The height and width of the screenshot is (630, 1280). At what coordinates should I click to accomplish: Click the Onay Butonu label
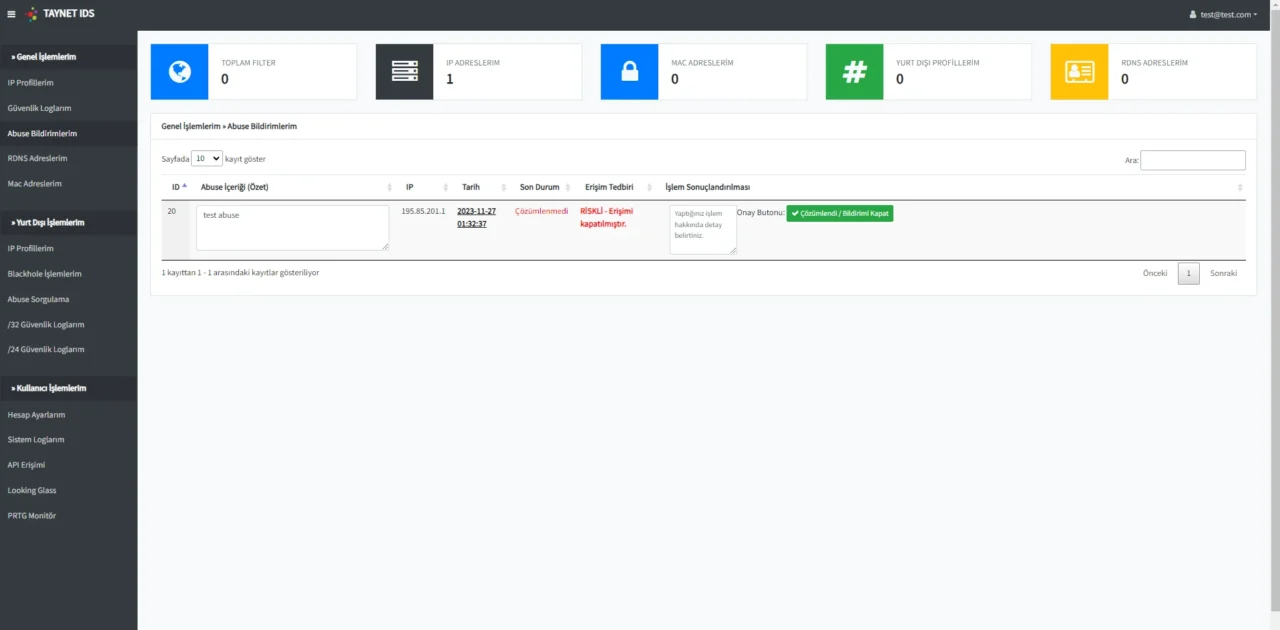tap(761, 213)
